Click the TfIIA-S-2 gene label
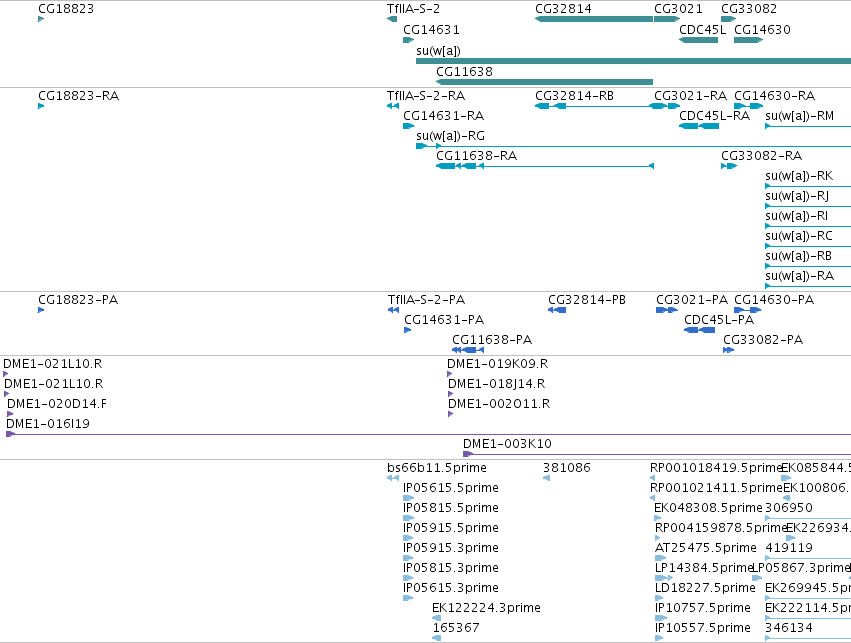Screen dimensions: 851x643 point(413,9)
